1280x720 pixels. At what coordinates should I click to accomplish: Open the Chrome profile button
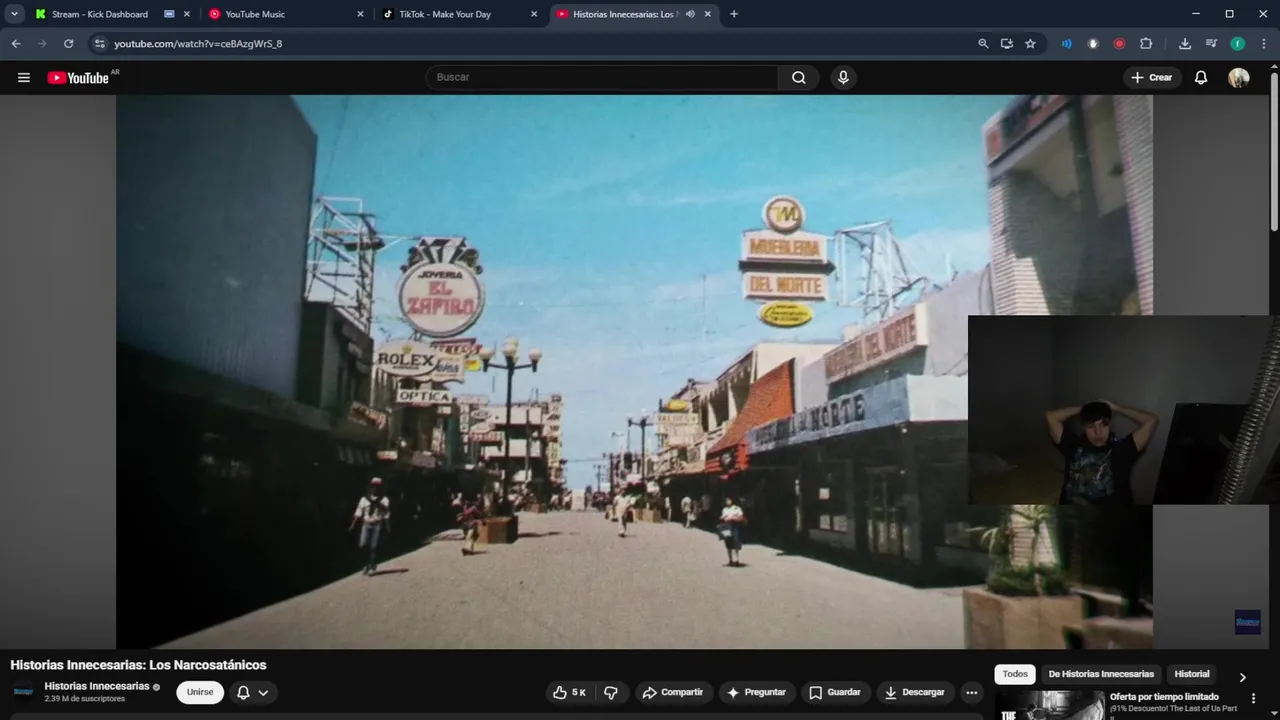point(1237,44)
